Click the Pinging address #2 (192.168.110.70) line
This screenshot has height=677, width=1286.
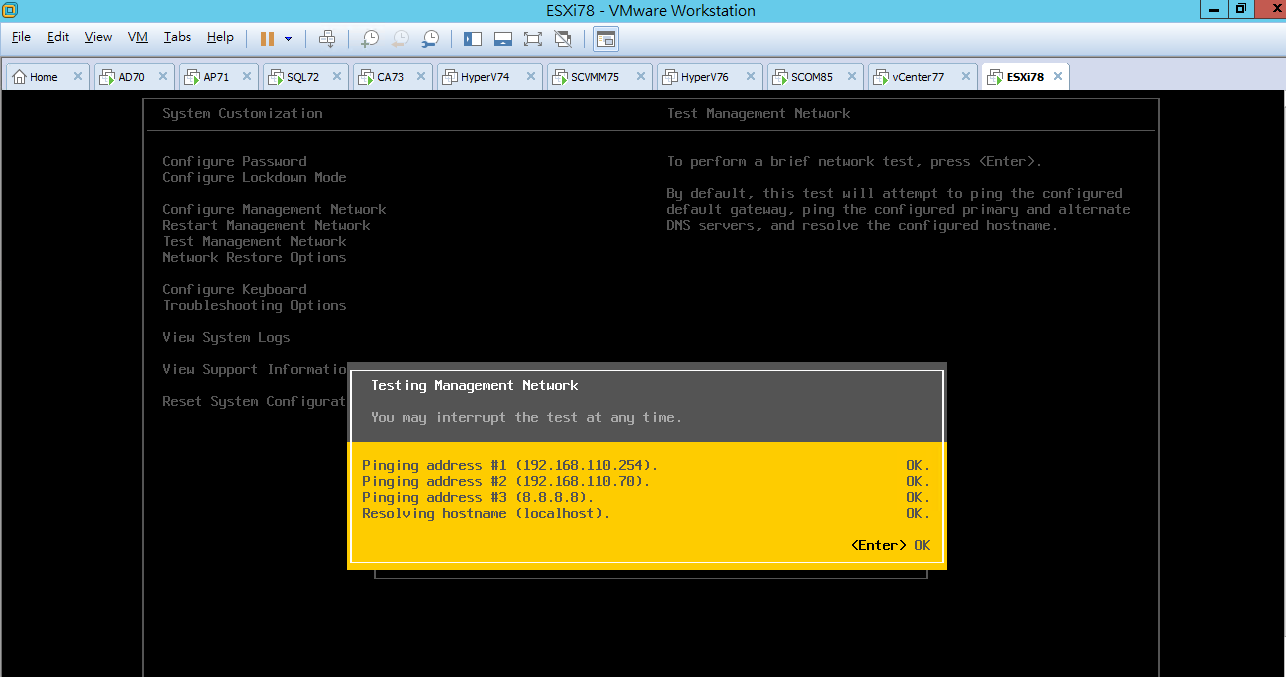(x=646, y=481)
